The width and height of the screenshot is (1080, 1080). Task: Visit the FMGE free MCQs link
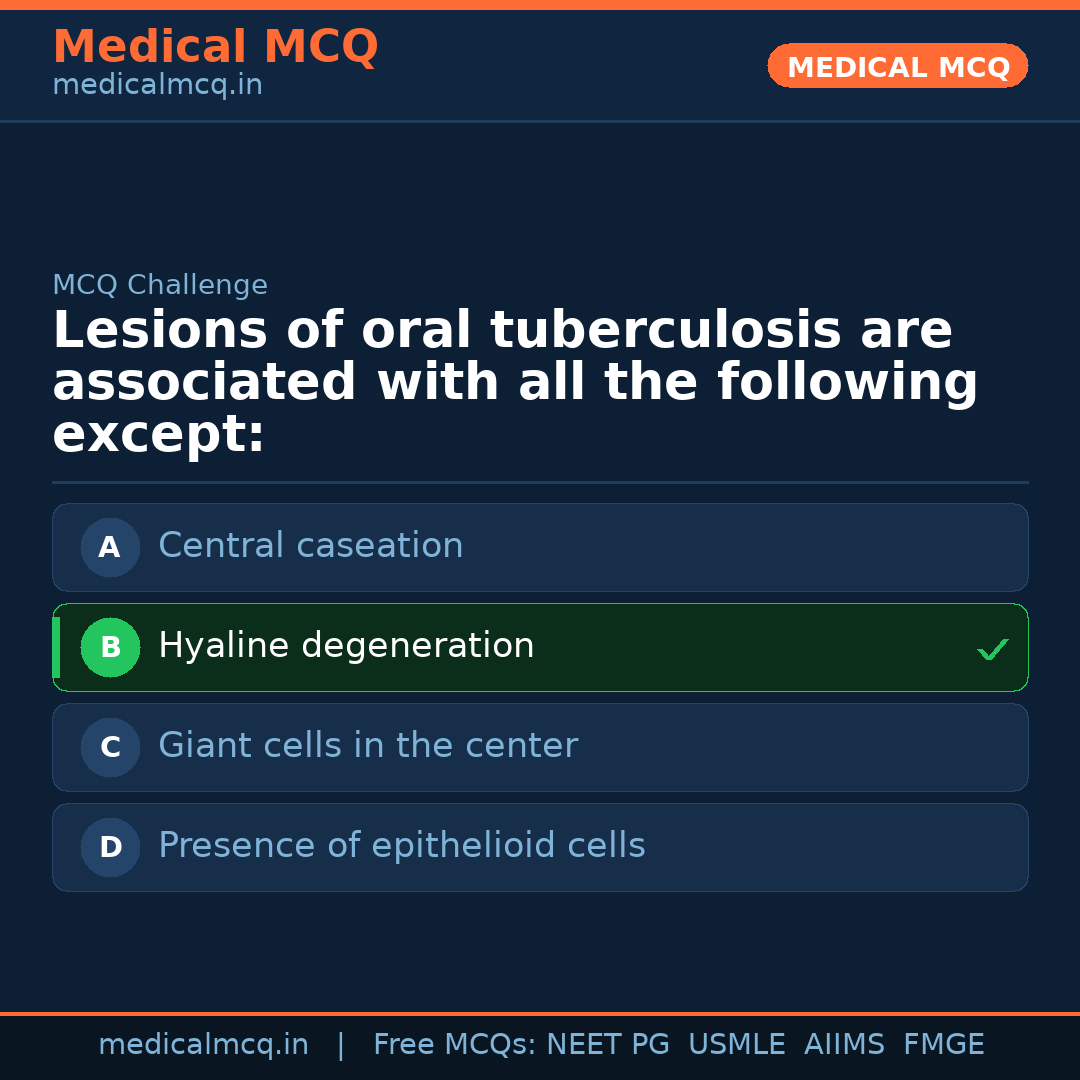coord(943,1044)
